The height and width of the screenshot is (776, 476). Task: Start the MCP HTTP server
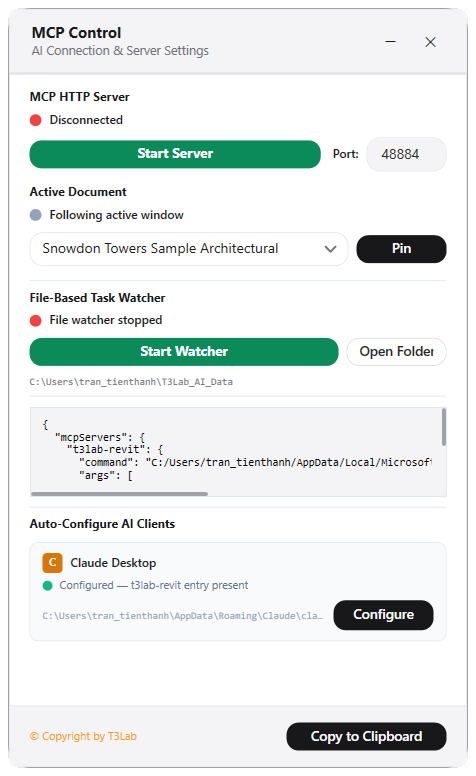coord(175,154)
